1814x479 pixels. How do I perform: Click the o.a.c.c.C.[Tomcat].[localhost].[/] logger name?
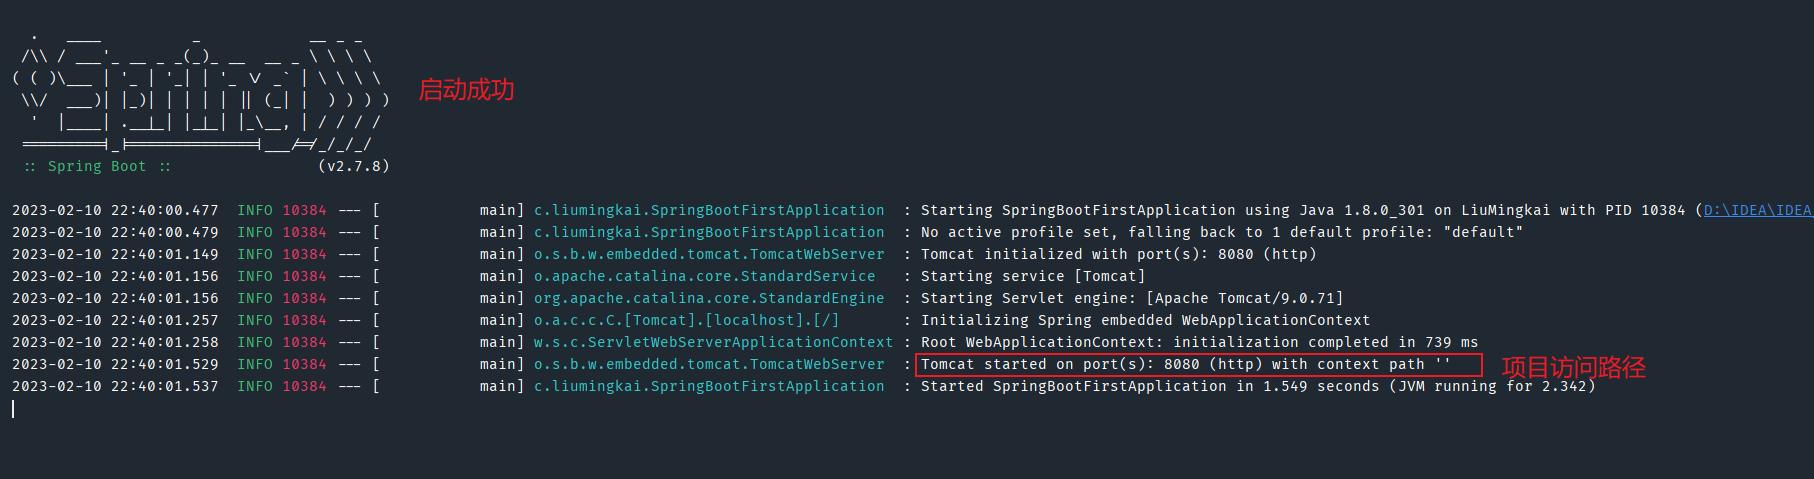686,320
